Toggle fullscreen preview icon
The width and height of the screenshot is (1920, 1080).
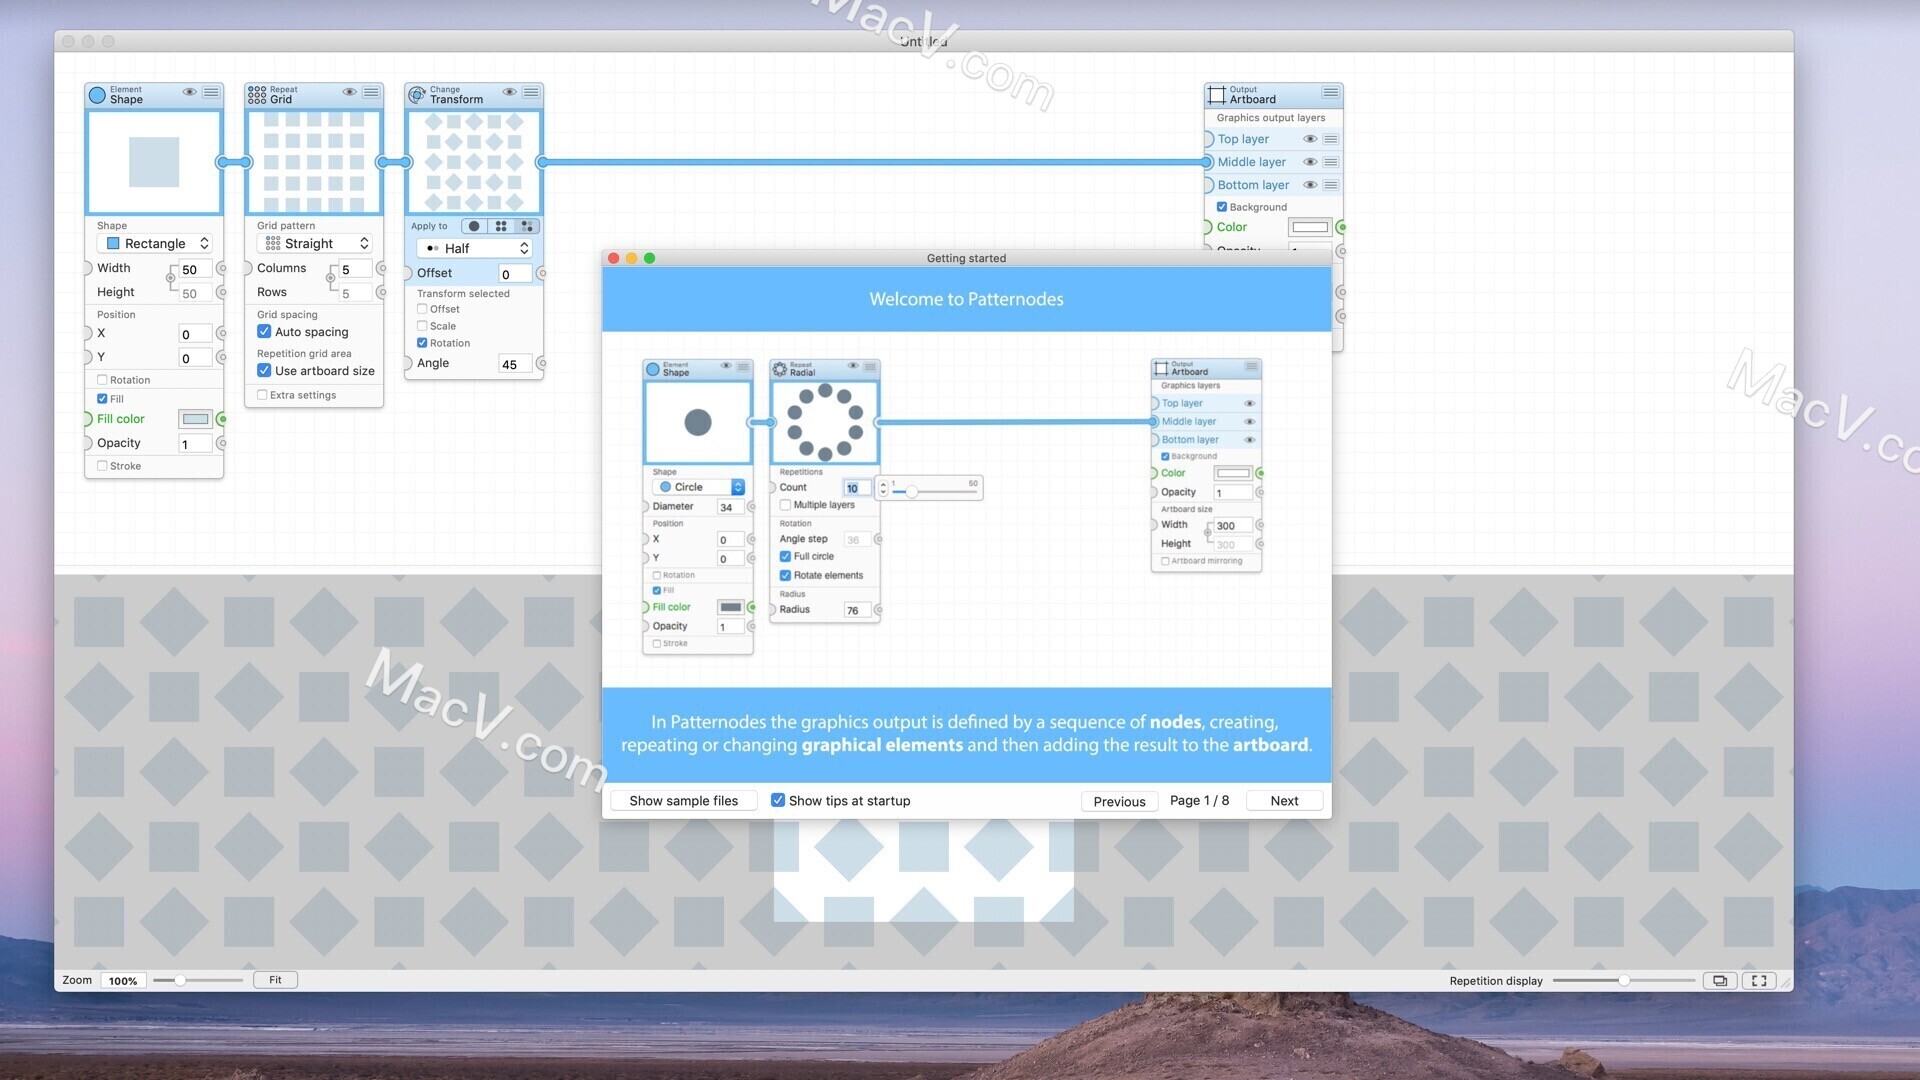point(1759,981)
